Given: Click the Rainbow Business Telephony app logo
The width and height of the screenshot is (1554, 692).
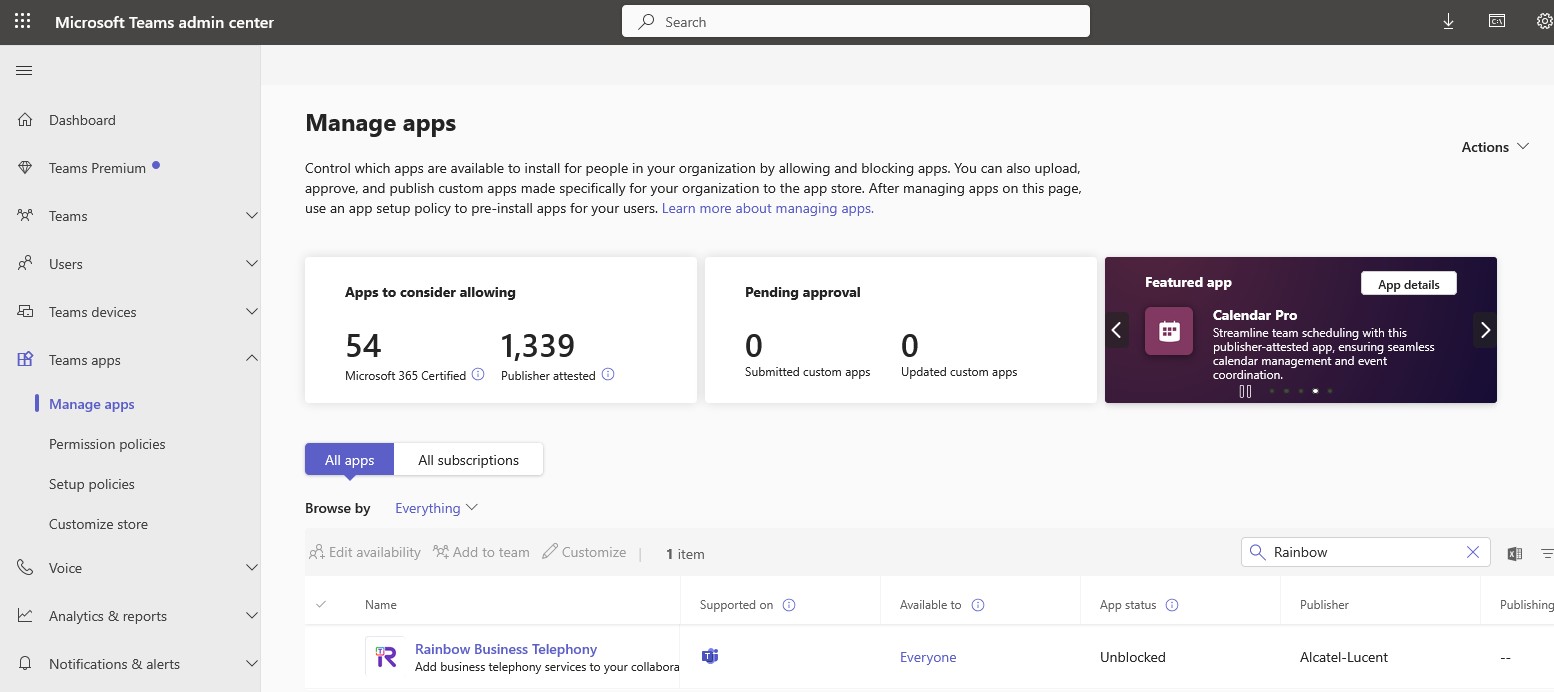Looking at the screenshot, I should 384,656.
